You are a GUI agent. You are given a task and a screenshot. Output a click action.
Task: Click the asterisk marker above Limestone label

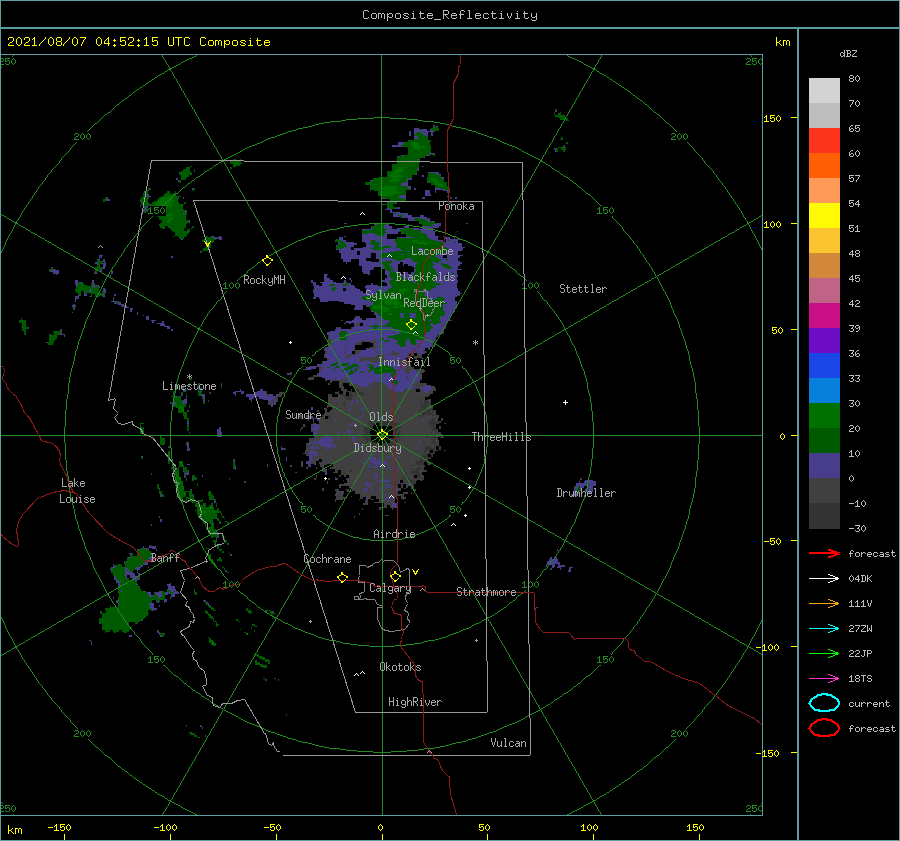[x=189, y=377]
